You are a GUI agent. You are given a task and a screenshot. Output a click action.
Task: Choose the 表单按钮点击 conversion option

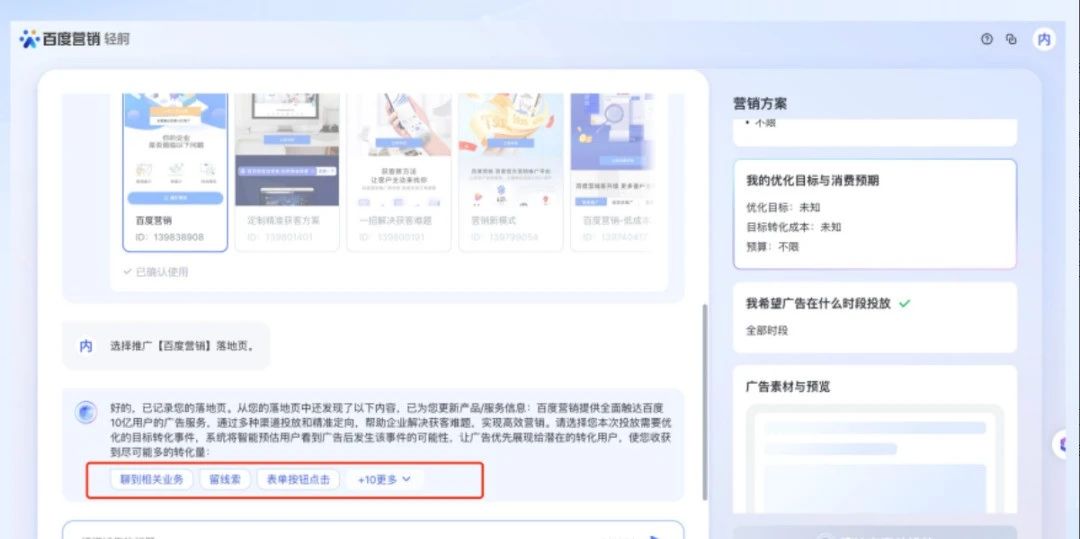[x=298, y=479]
